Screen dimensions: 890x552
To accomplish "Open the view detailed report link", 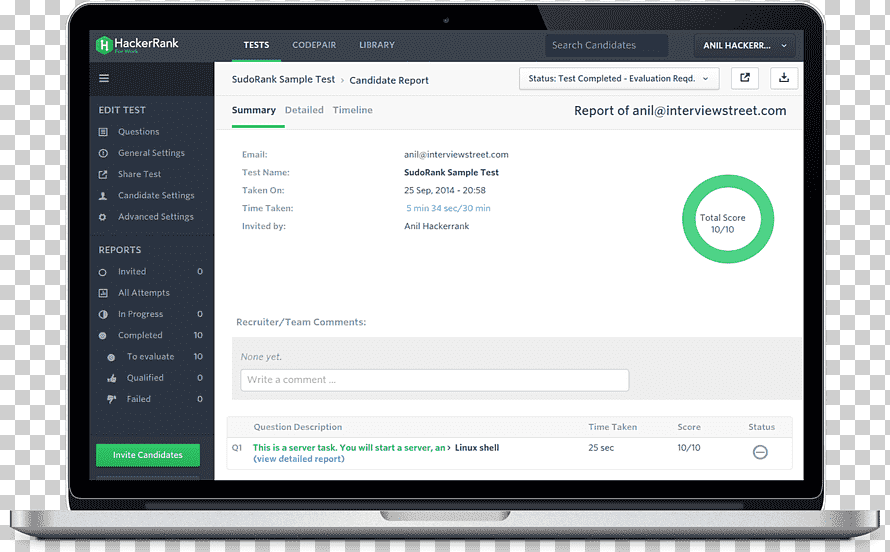I will (x=299, y=459).
